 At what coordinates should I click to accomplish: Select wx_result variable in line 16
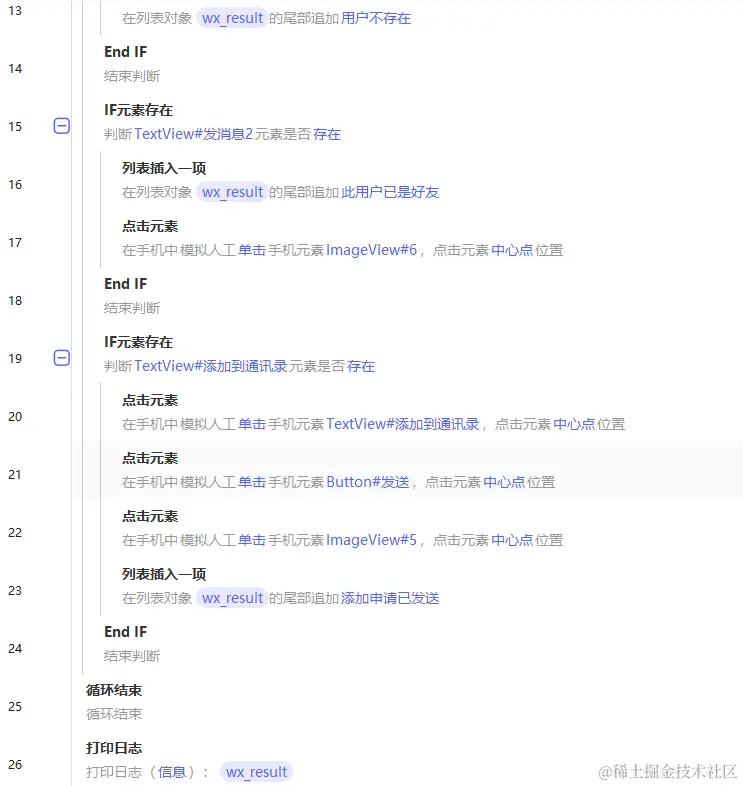[232, 192]
